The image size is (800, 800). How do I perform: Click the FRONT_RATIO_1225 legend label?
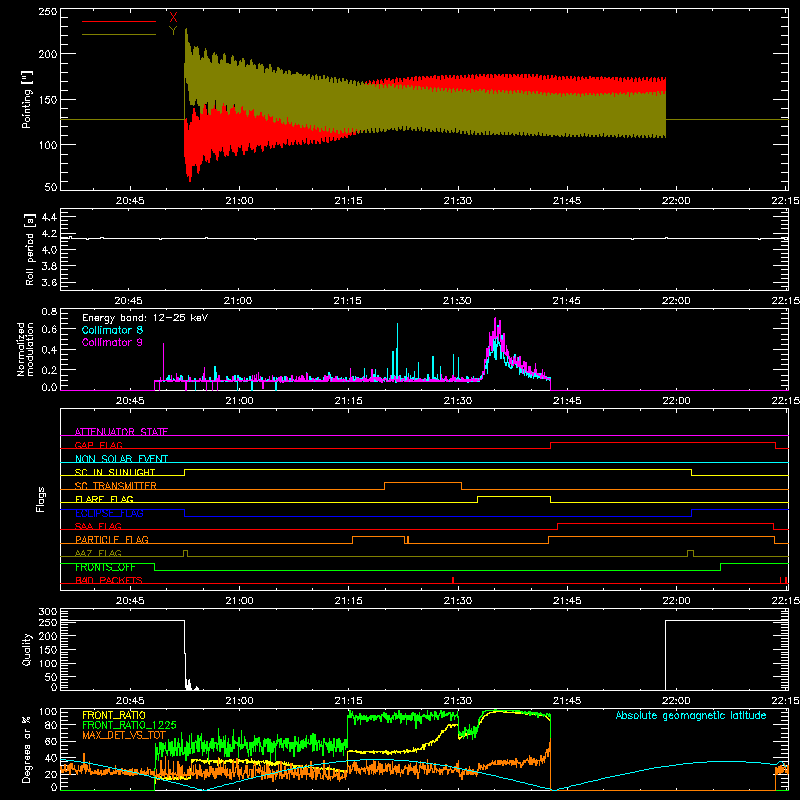coord(129,725)
